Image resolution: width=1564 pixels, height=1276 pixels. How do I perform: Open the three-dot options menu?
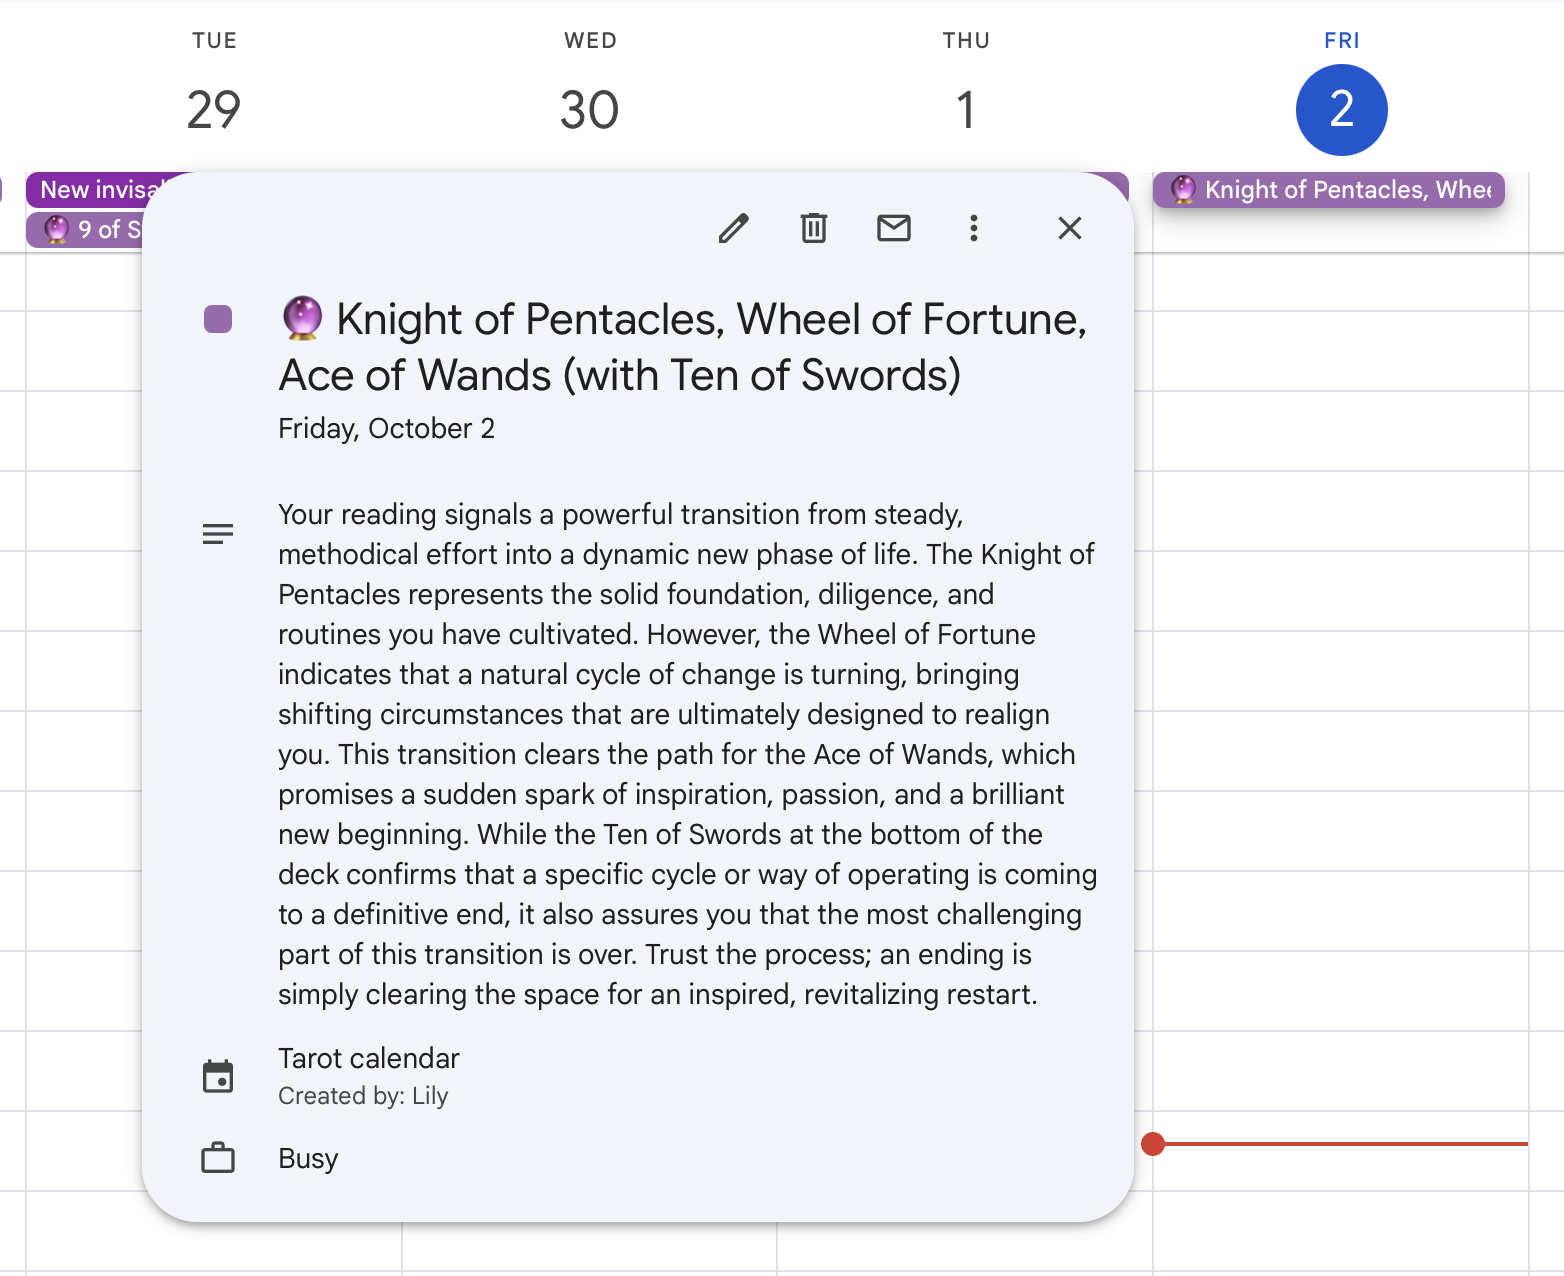tap(973, 229)
